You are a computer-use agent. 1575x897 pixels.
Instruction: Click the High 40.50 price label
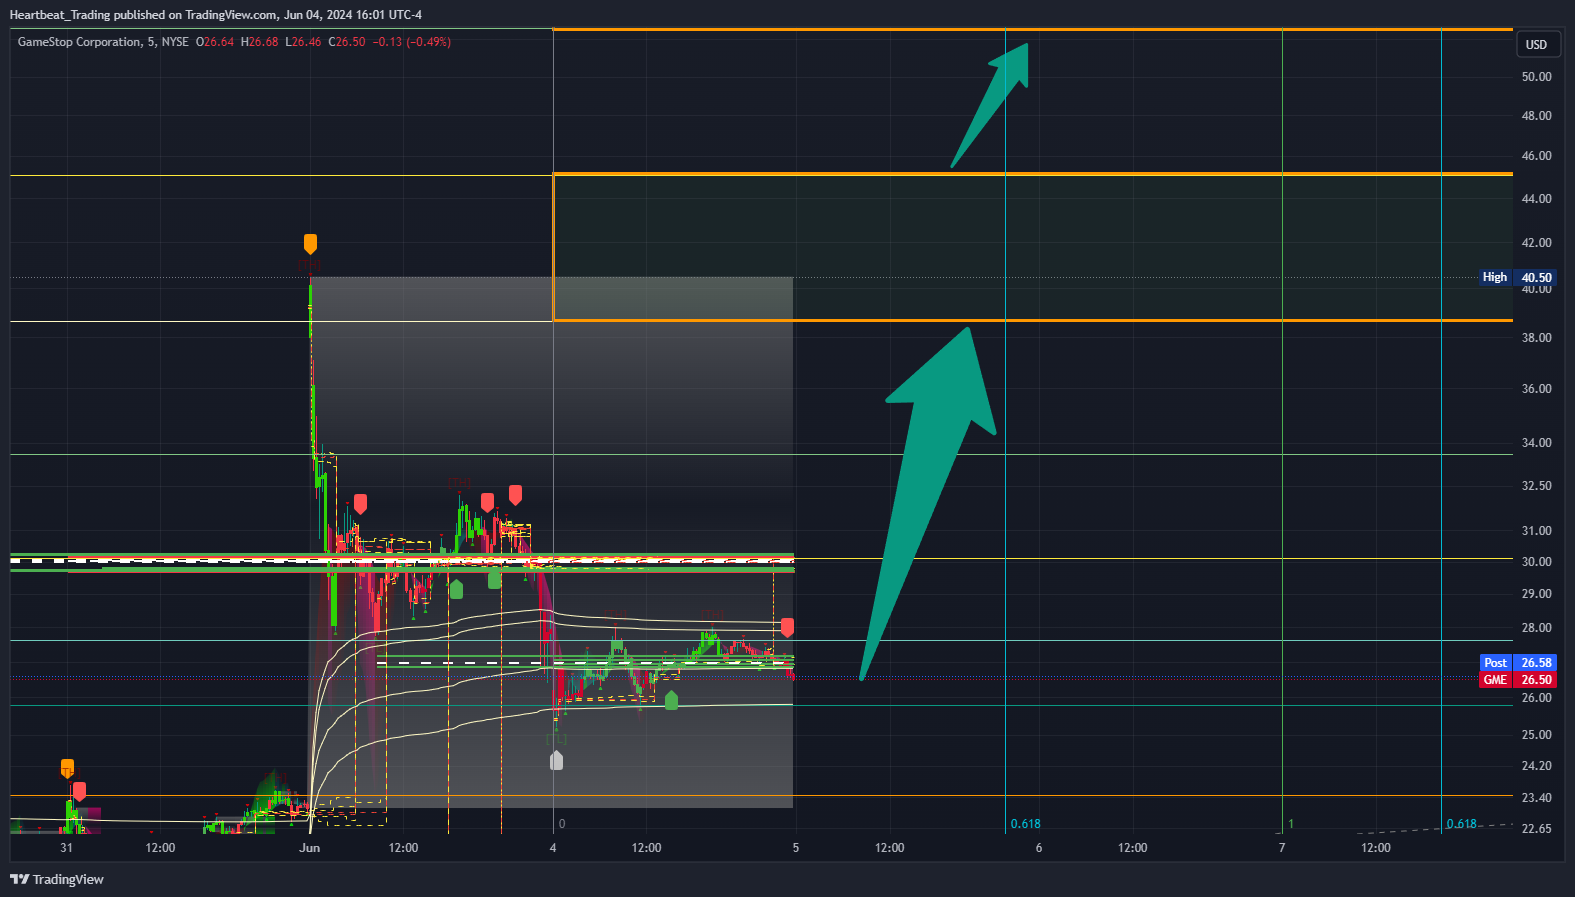tap(1517, 277)
